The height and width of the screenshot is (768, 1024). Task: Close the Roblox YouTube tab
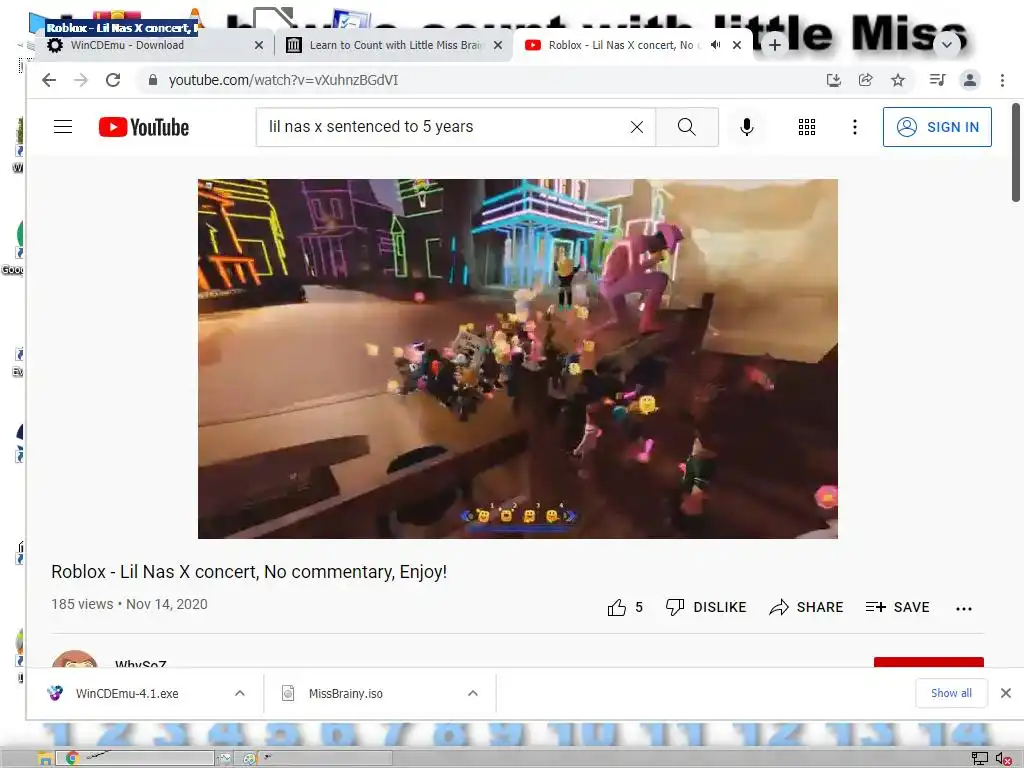(x=737, y=45)
